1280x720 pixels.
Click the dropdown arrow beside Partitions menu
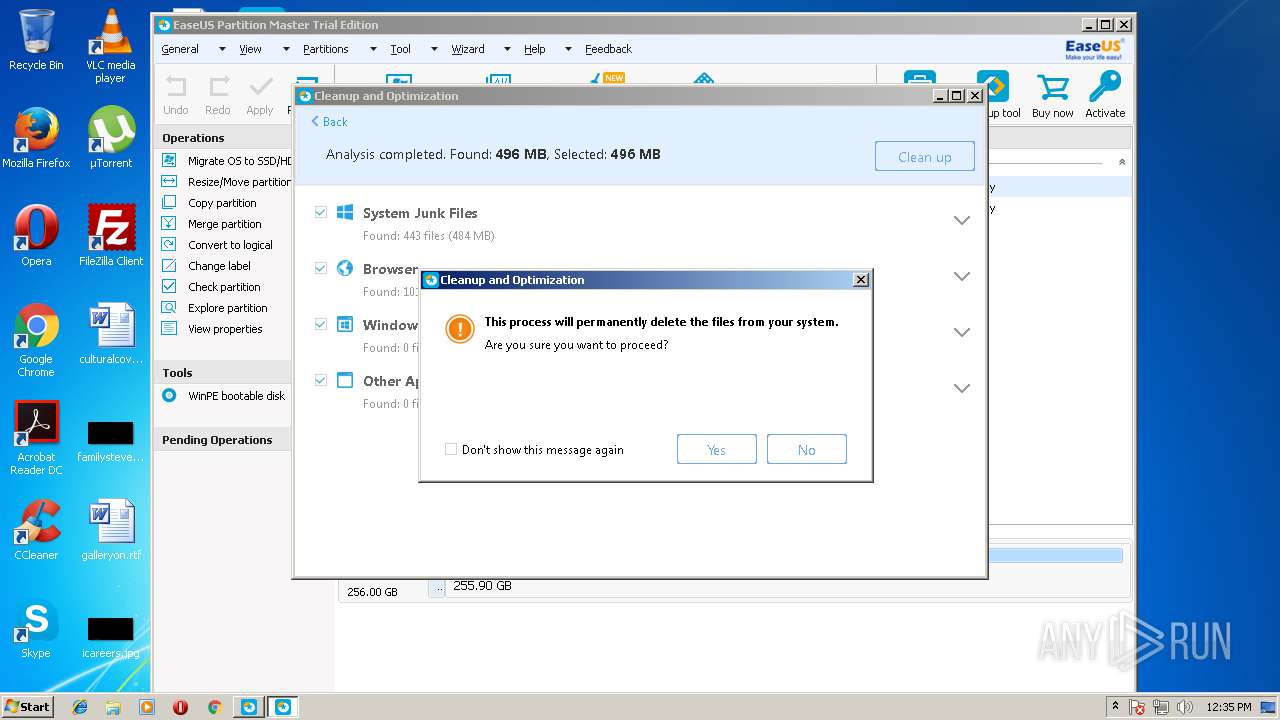[373, 49]
